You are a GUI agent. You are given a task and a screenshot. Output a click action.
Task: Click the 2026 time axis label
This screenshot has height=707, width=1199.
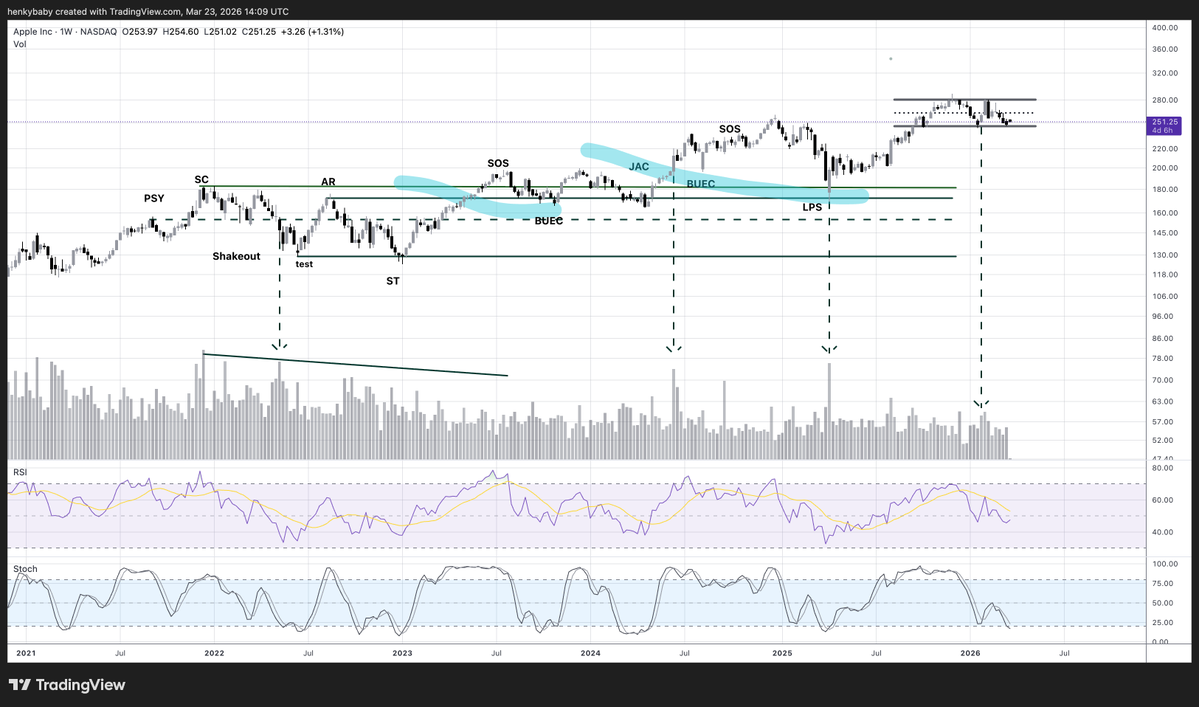pyautogui.click(x=970, y=653)
